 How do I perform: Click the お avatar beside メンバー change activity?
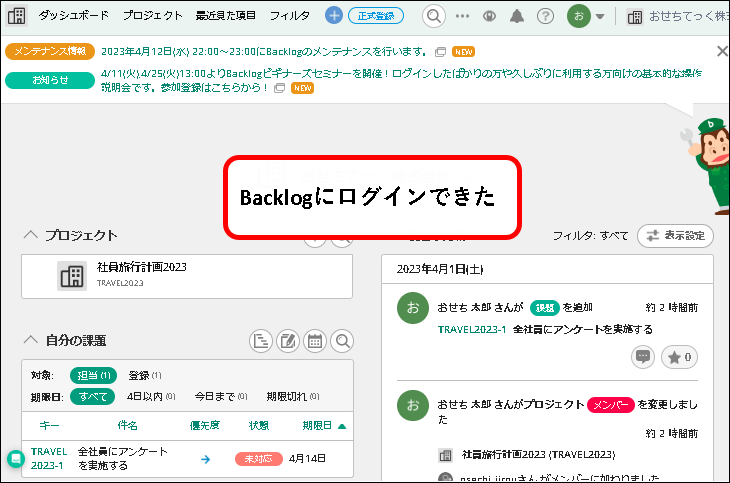pyautogui.click(x=412, y=405)
